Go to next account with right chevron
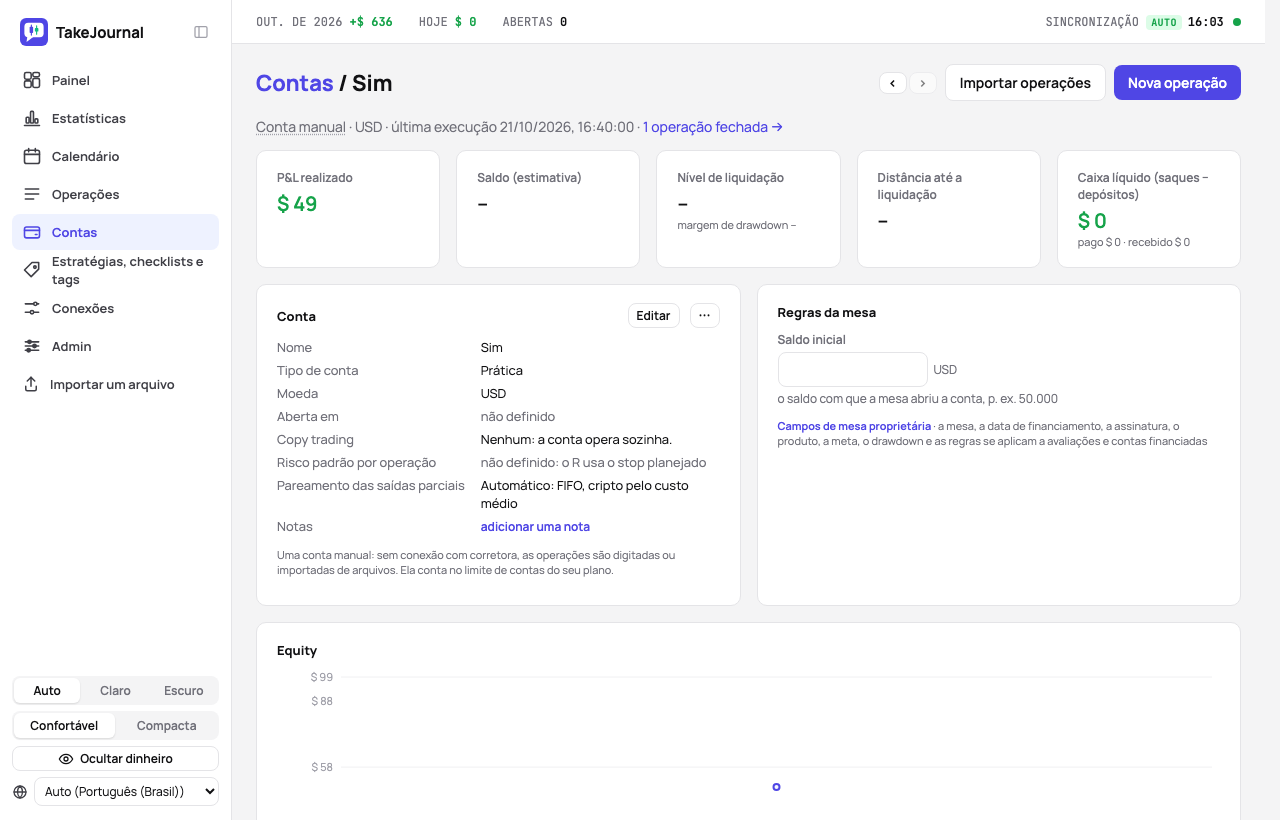1280x820 pixels. (923, 83)
